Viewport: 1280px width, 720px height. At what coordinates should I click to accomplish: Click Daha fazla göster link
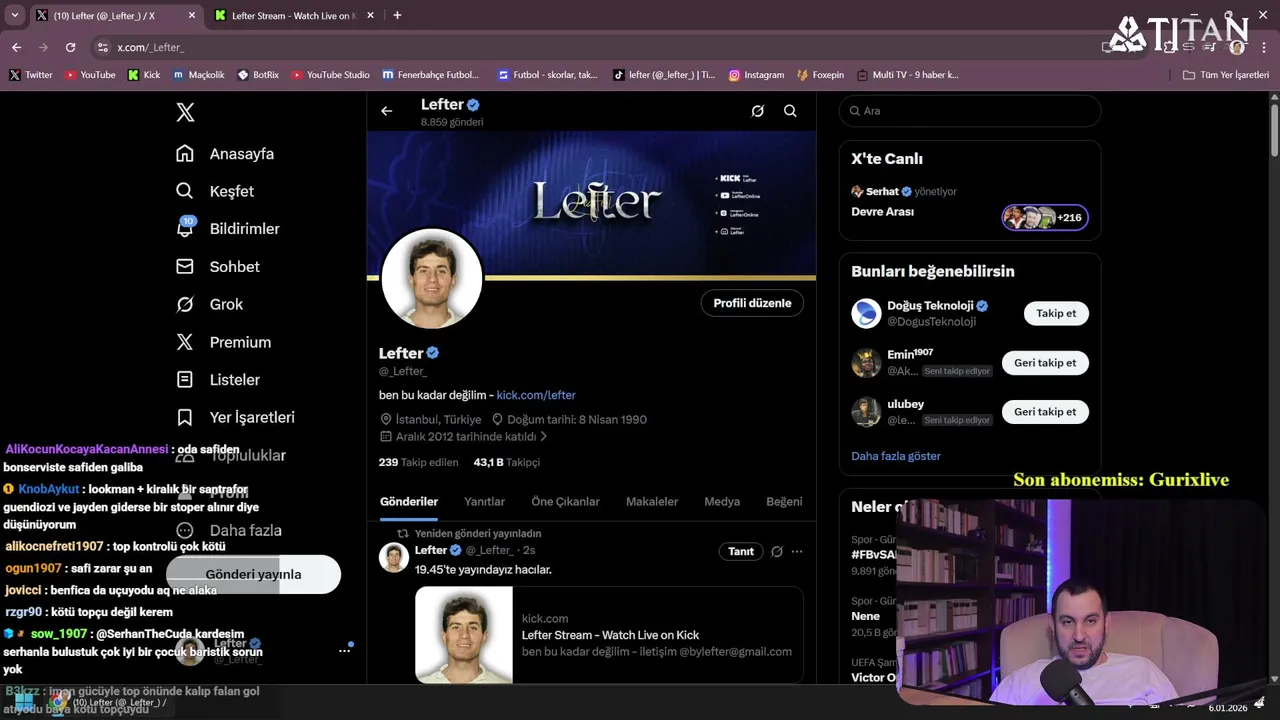coord(896,456)
